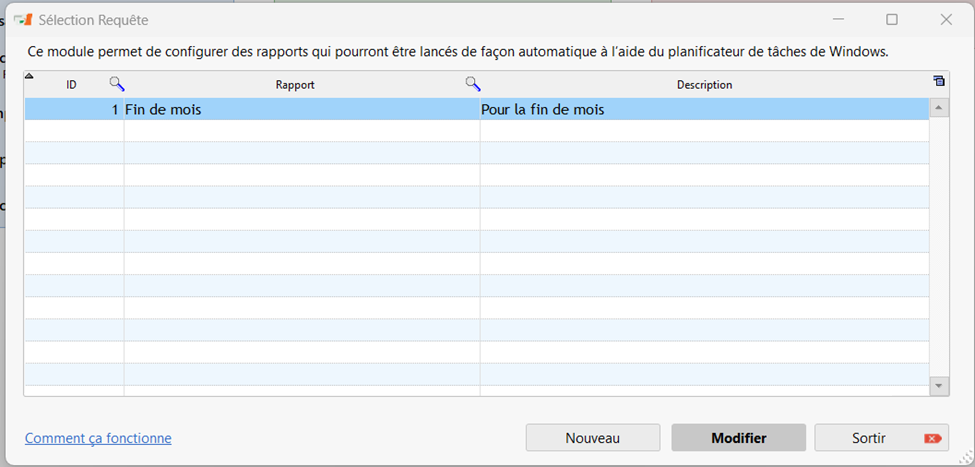Close the window using the title bar X
The height and width of the screenshot is (467, 975).
click(945, 20)
